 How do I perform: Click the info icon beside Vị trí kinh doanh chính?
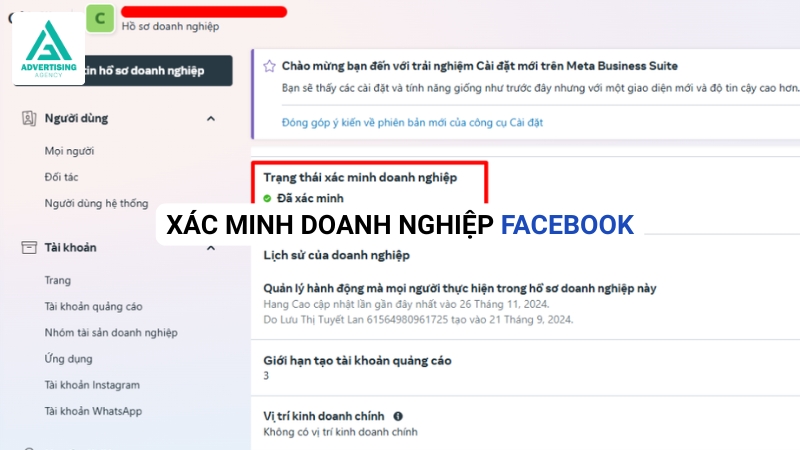click(398, 416)
